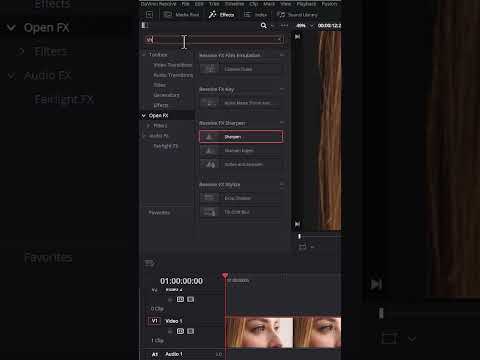This screenshot has width=480, height=360.
Task: Click the expand-panel icon left of Media Pool
Action: click(x=149, y=15)
